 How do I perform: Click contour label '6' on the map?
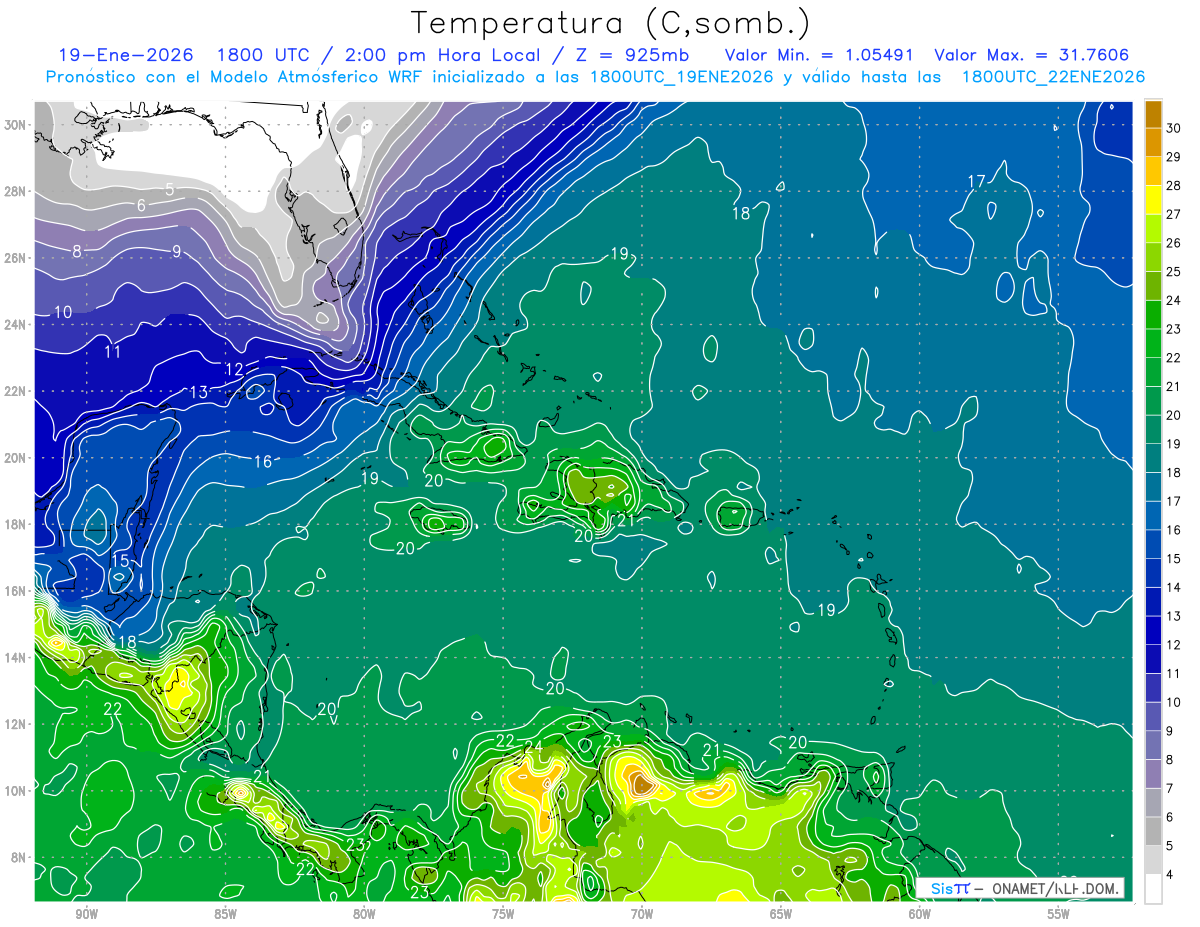click(x=141, y=205)
